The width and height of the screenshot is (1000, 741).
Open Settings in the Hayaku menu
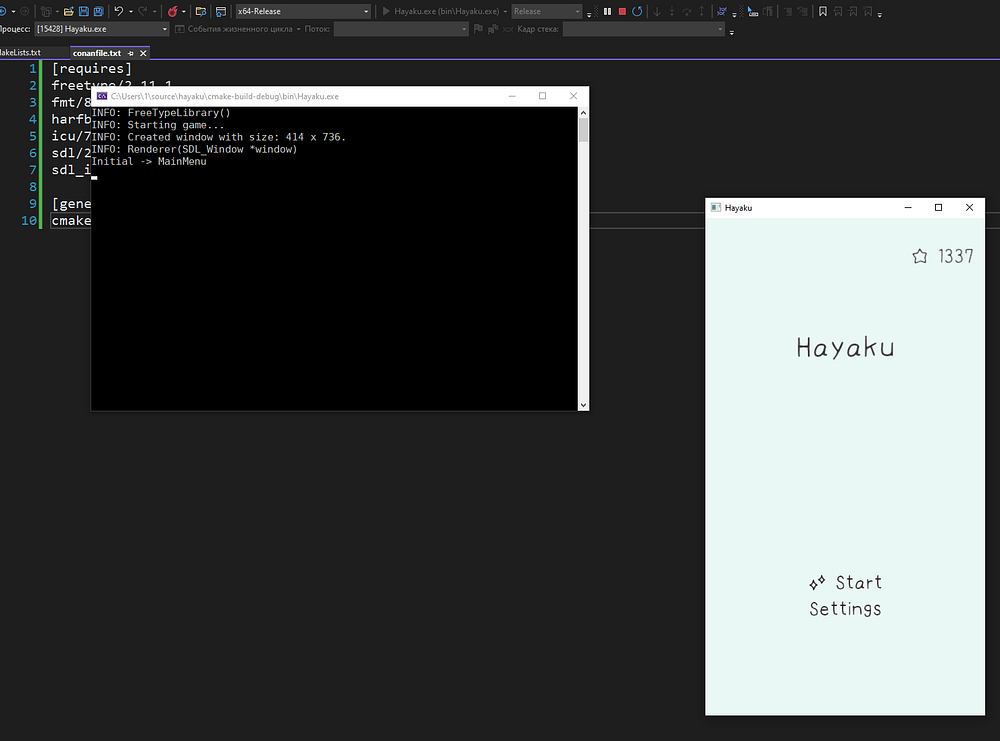[x=845, y=609]
